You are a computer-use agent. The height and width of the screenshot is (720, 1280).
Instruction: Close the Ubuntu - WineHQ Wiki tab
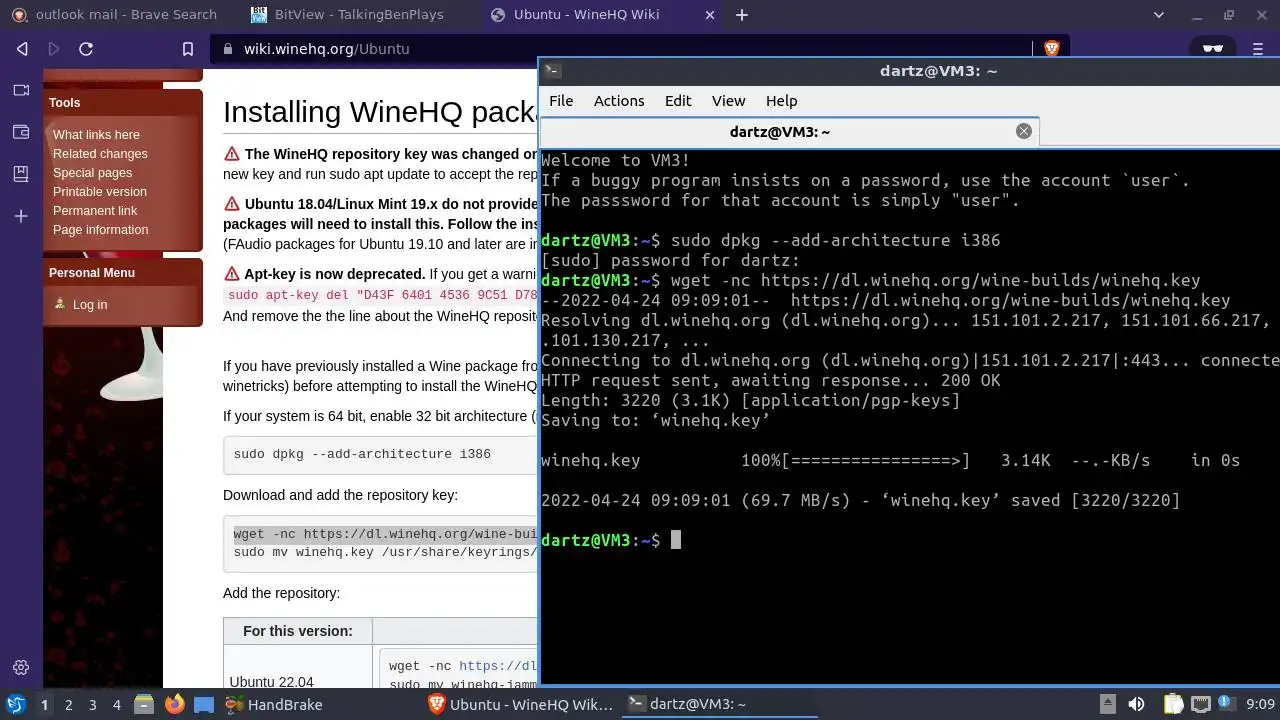[710, 15]
